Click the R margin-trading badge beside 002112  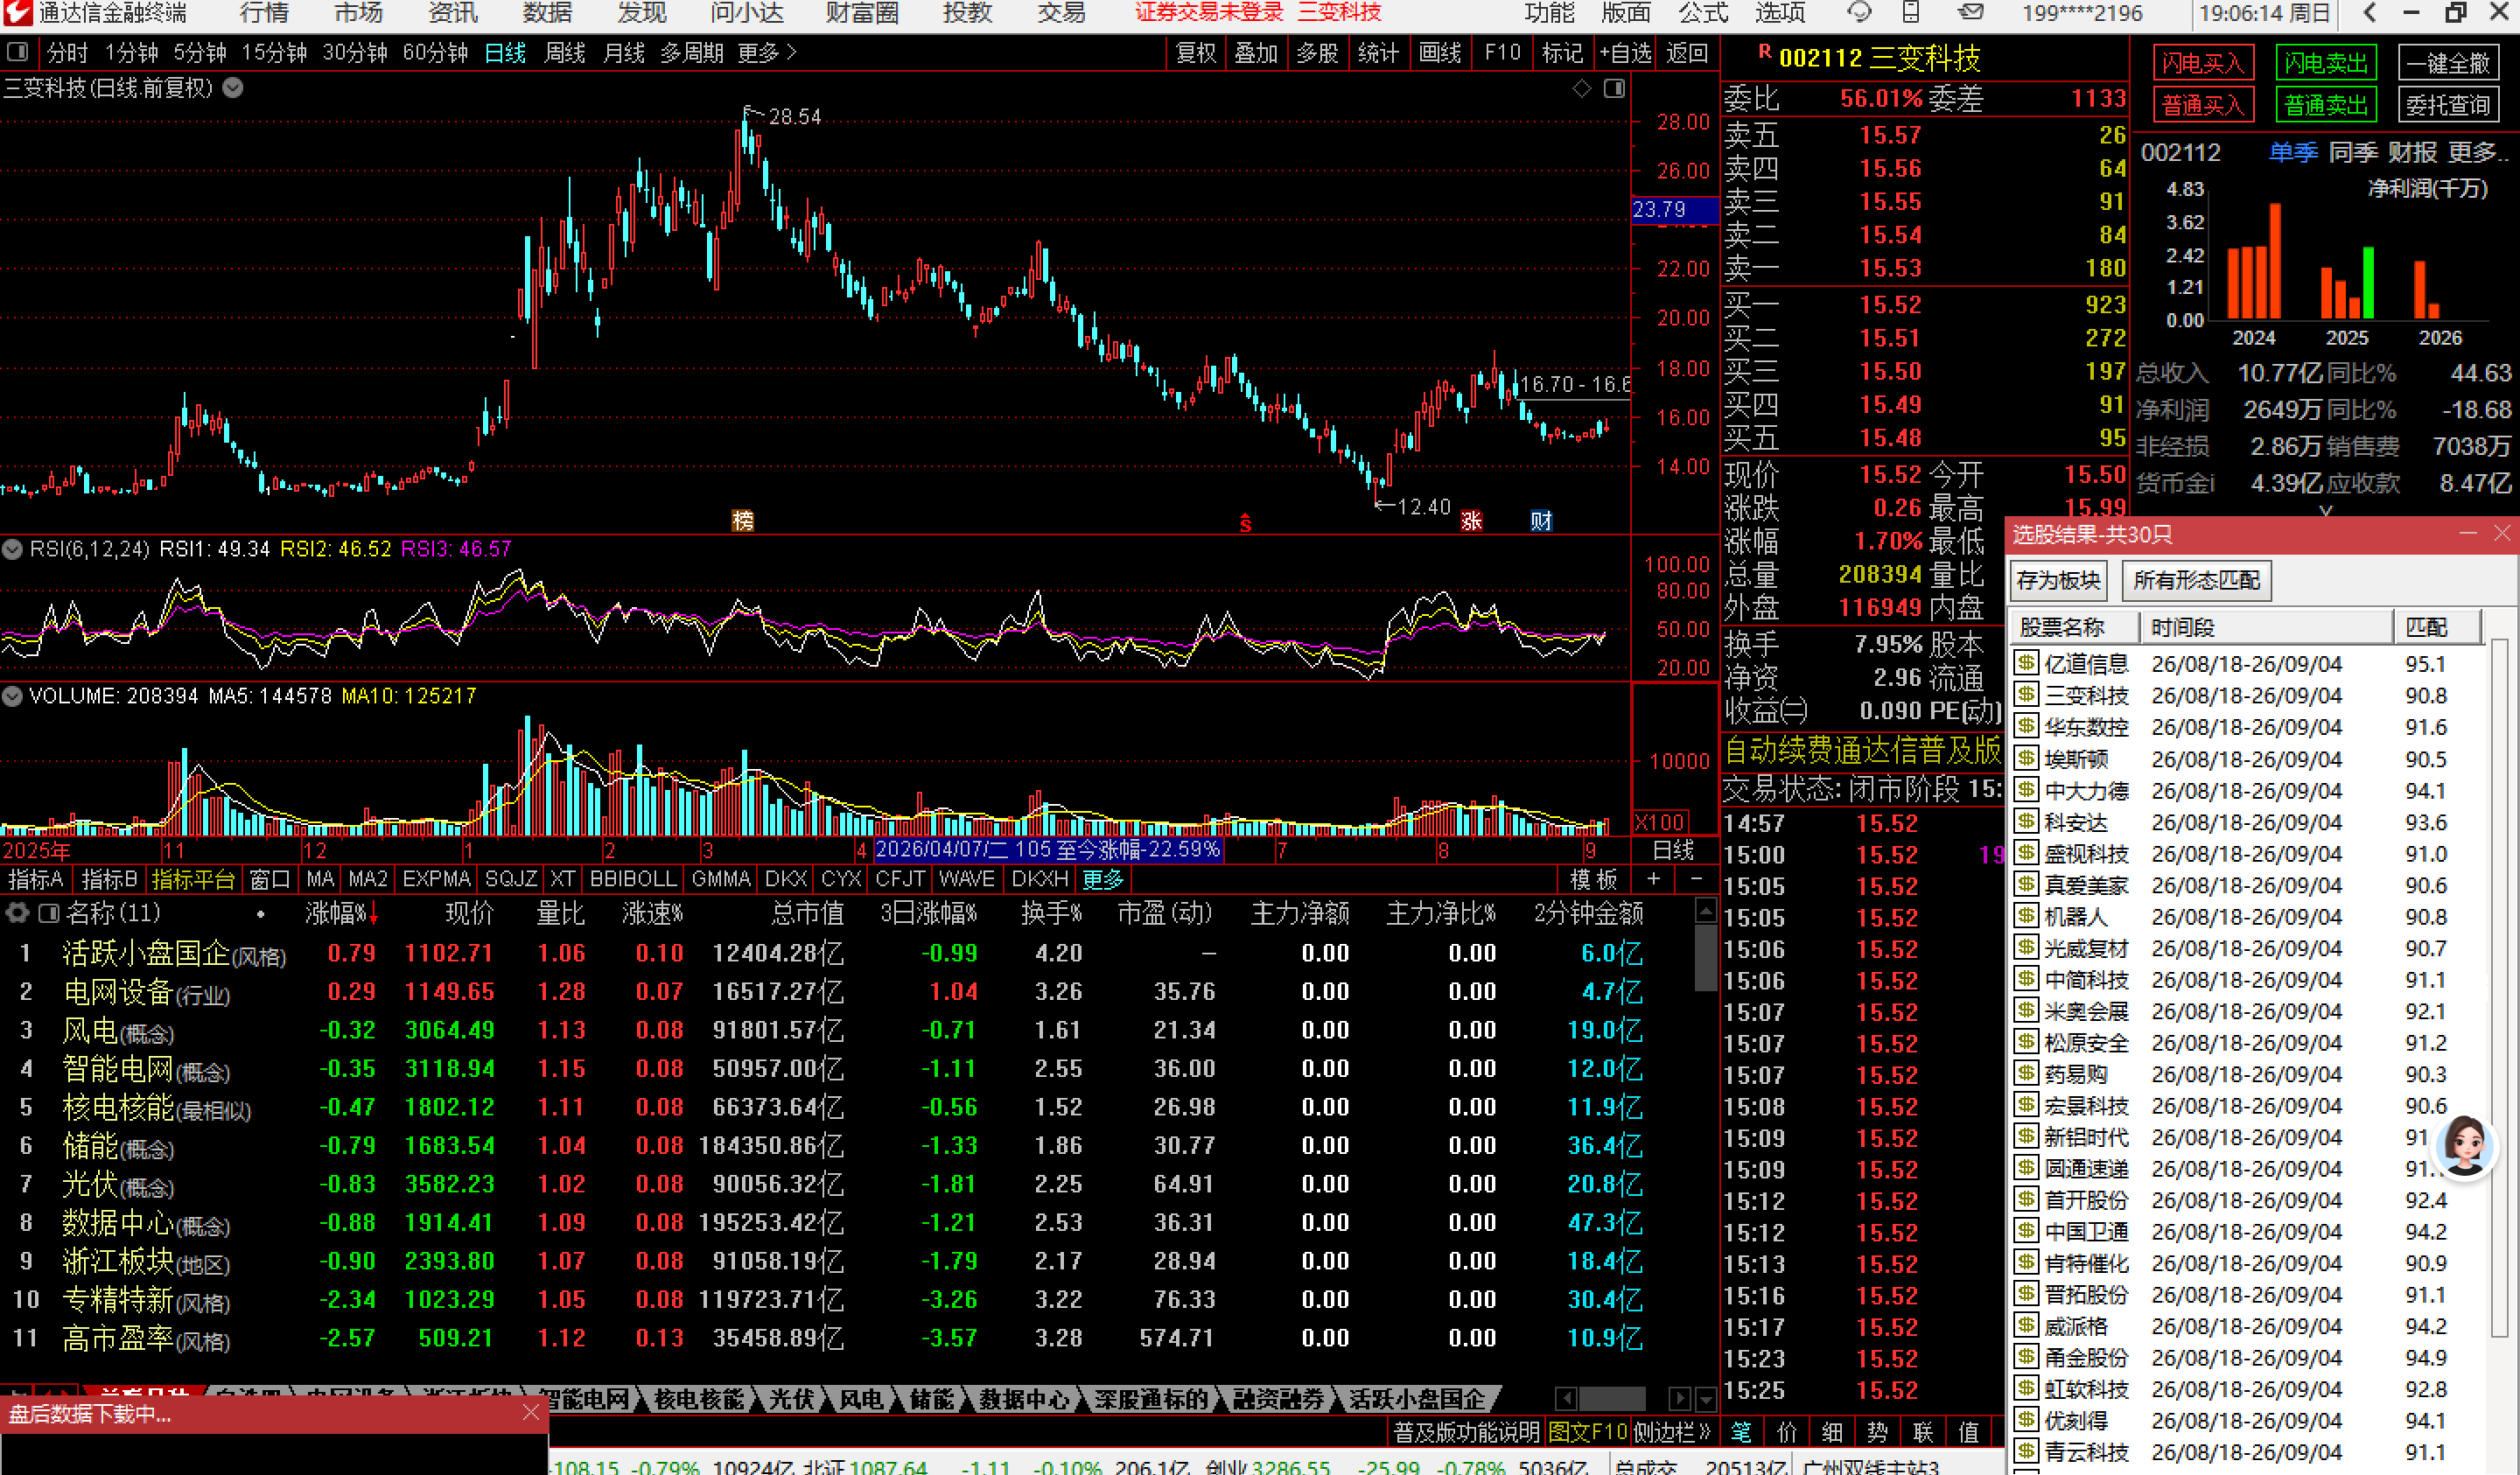click(x=1764, y=52)
